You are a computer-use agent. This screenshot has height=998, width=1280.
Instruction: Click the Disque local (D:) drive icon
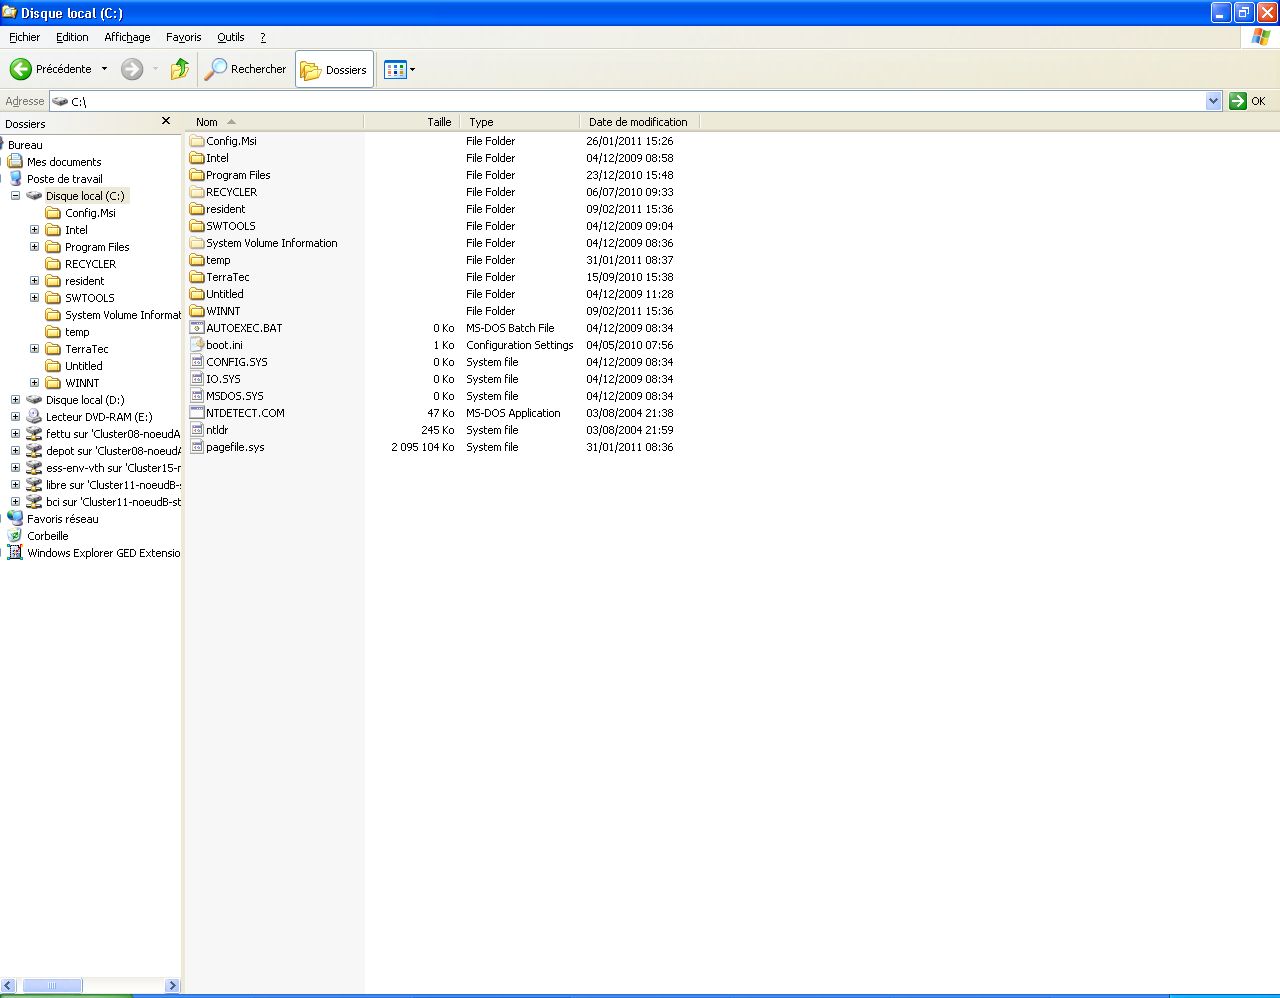click(x=34, y=400)
